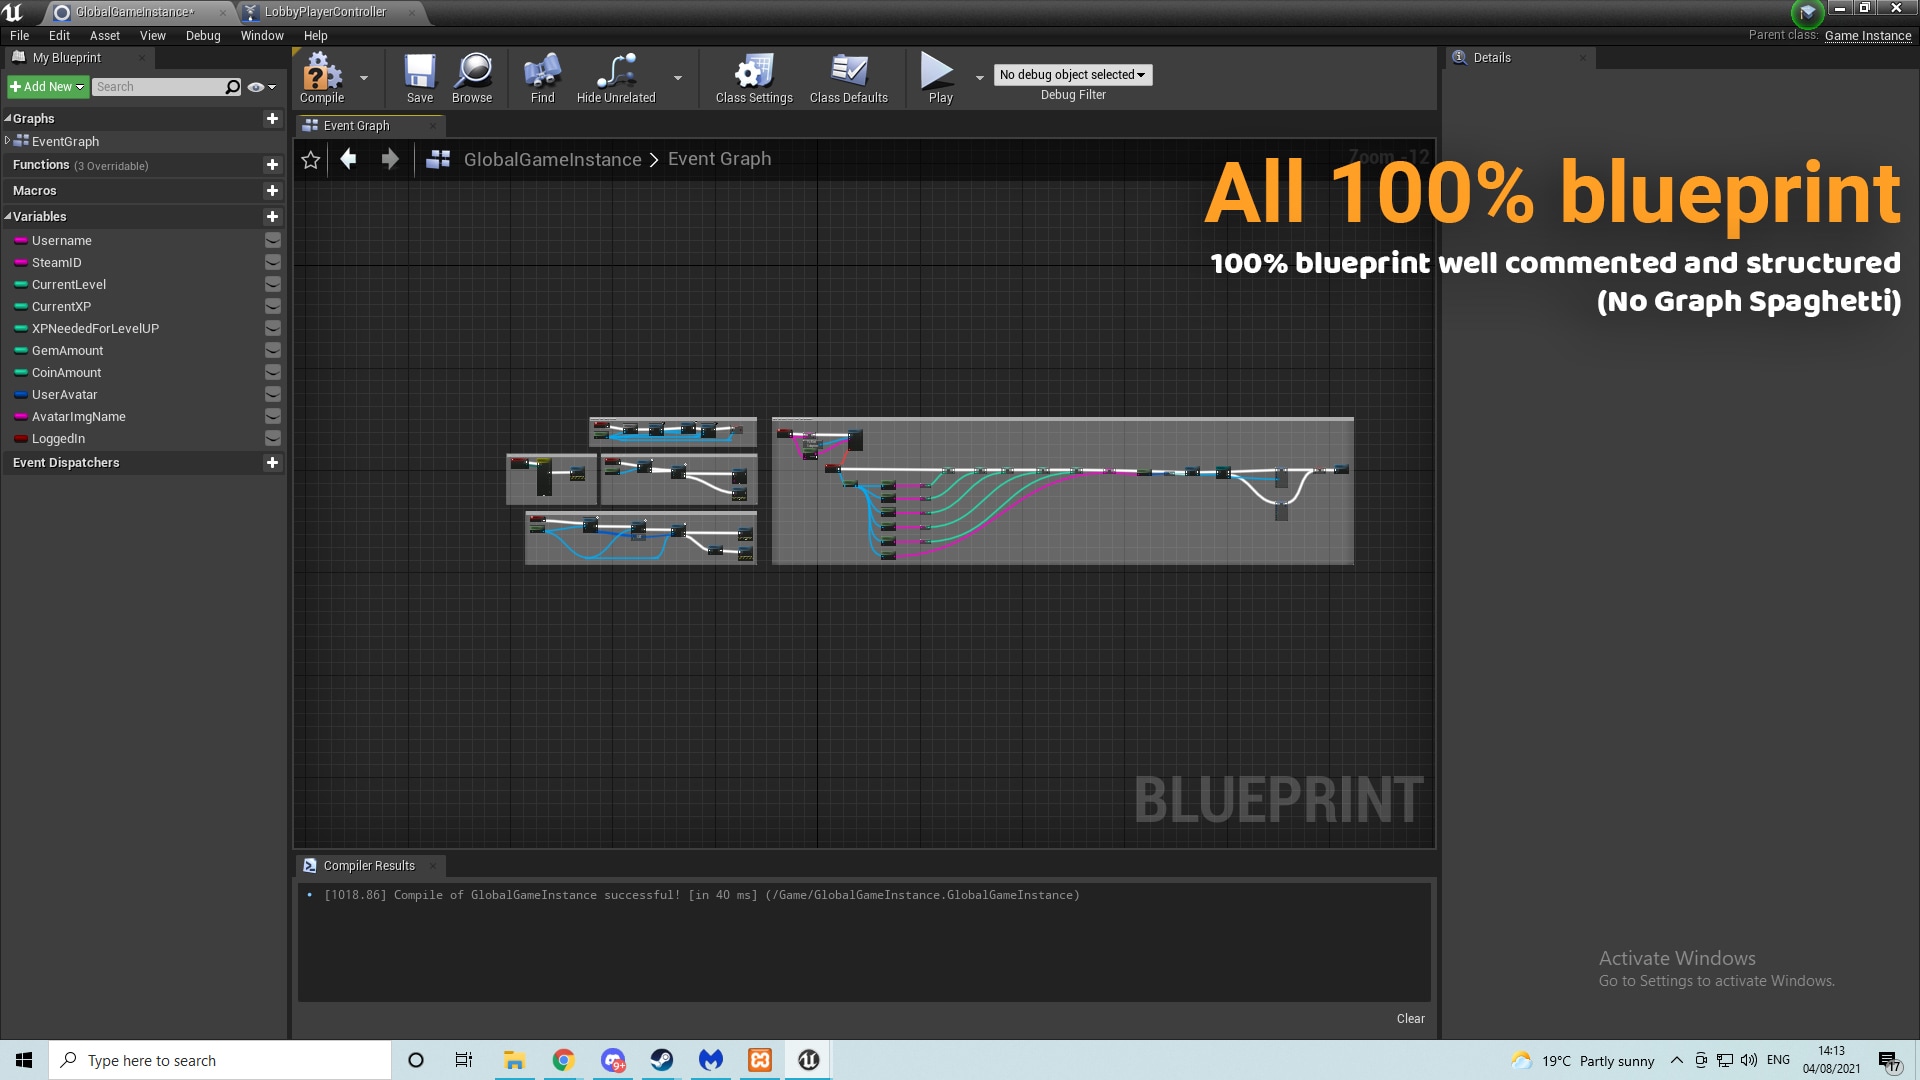Click Event Graph in the breadcrumb
Screen dimensions: 1920x1080
coord(719,159)
